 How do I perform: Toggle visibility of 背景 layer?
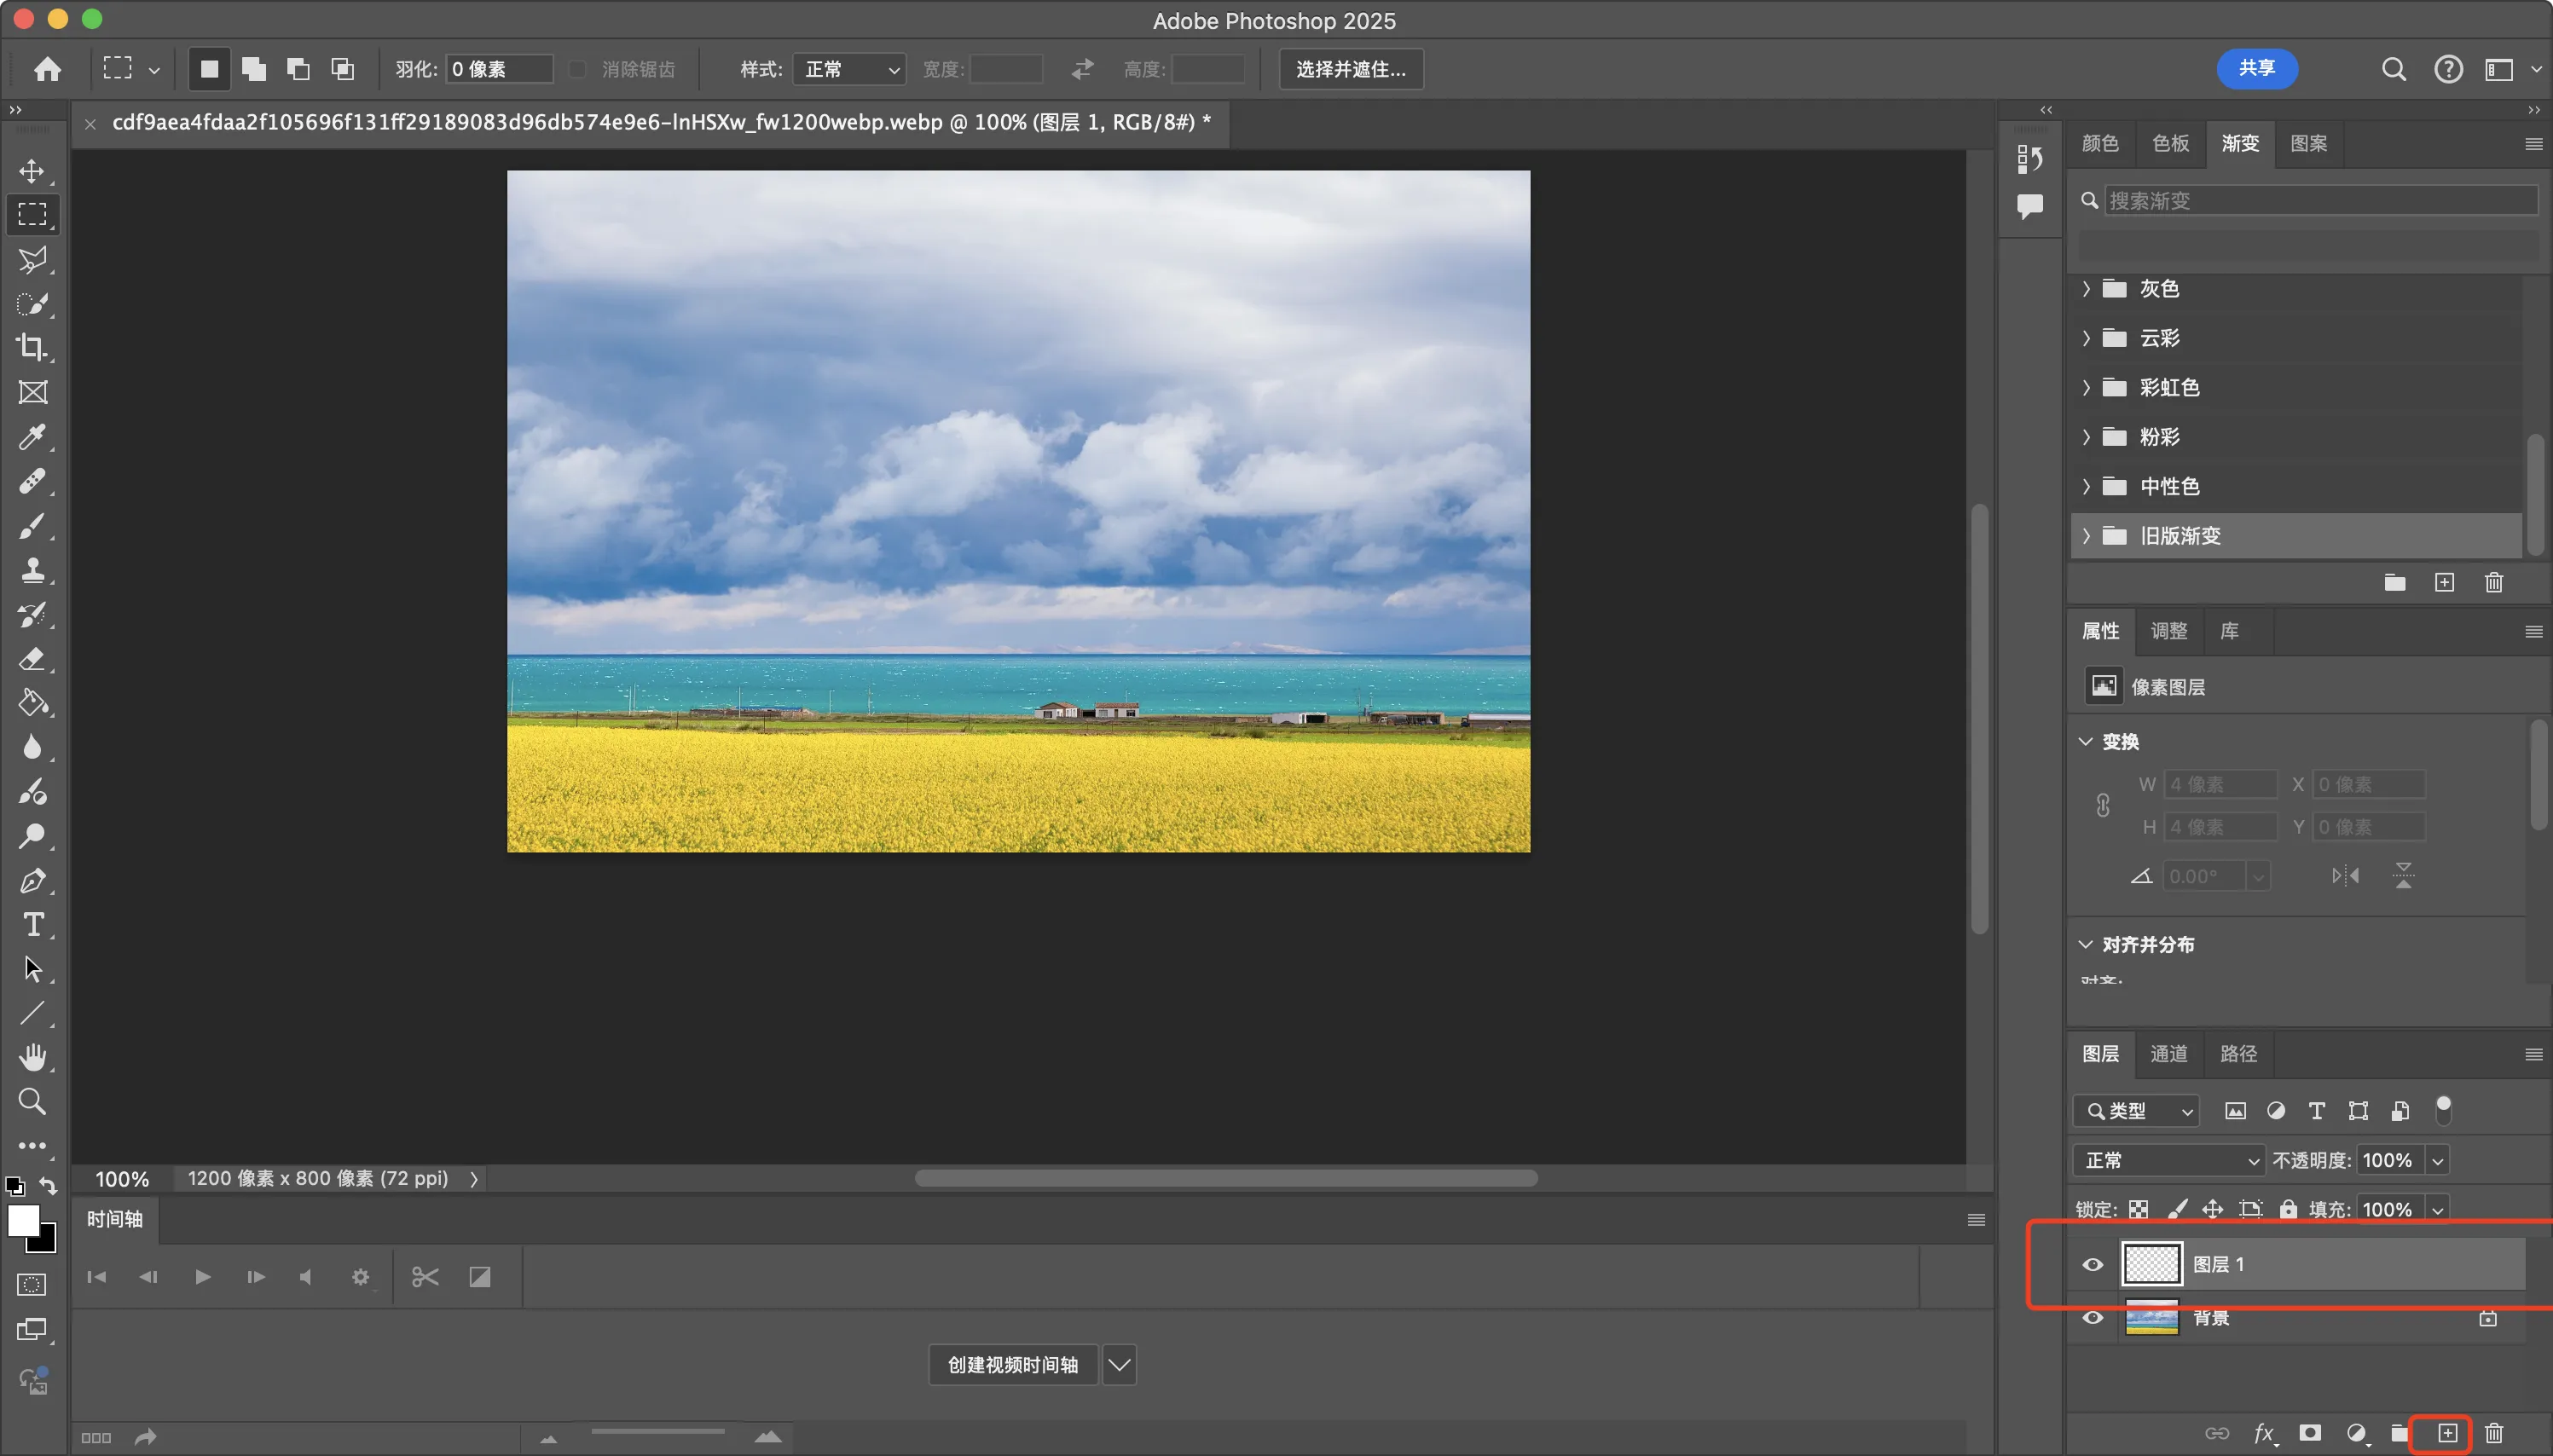click(2092, 1318)
